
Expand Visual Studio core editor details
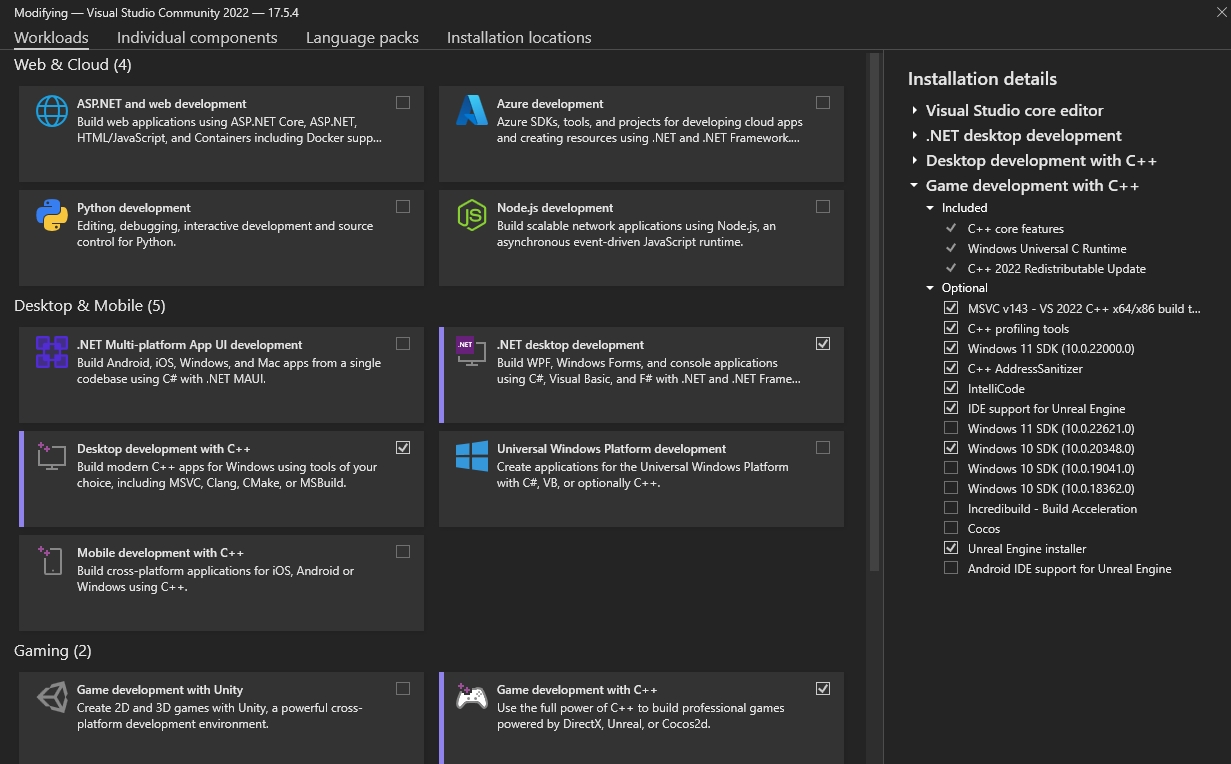pos(914,110)
